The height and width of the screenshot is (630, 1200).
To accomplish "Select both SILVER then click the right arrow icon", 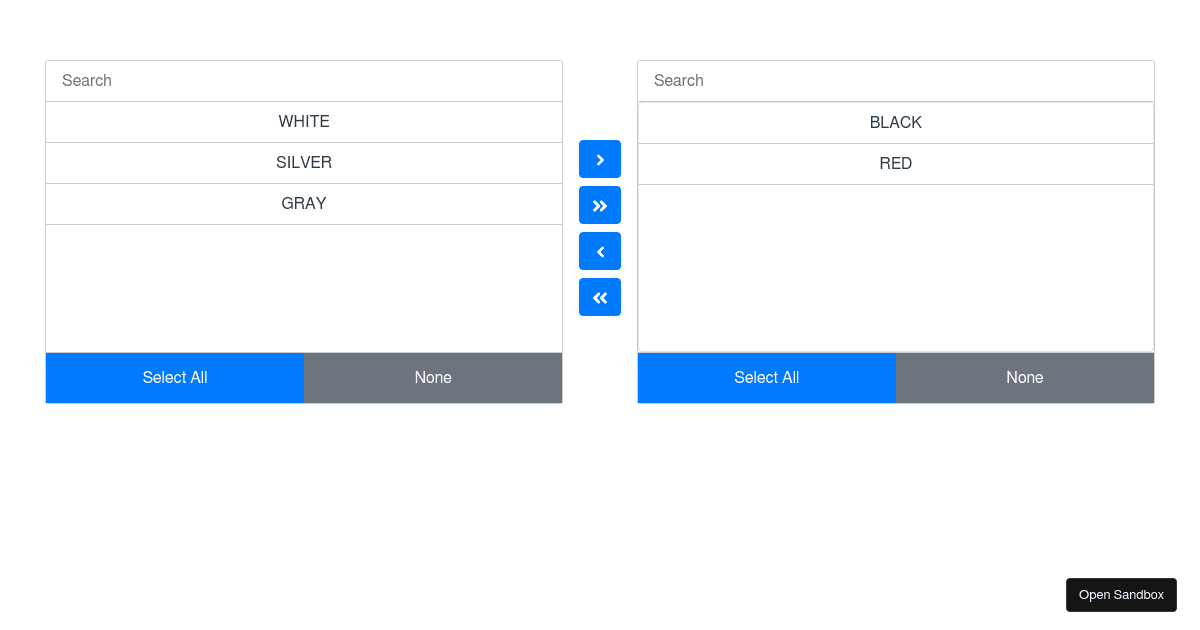I will 600,158.
